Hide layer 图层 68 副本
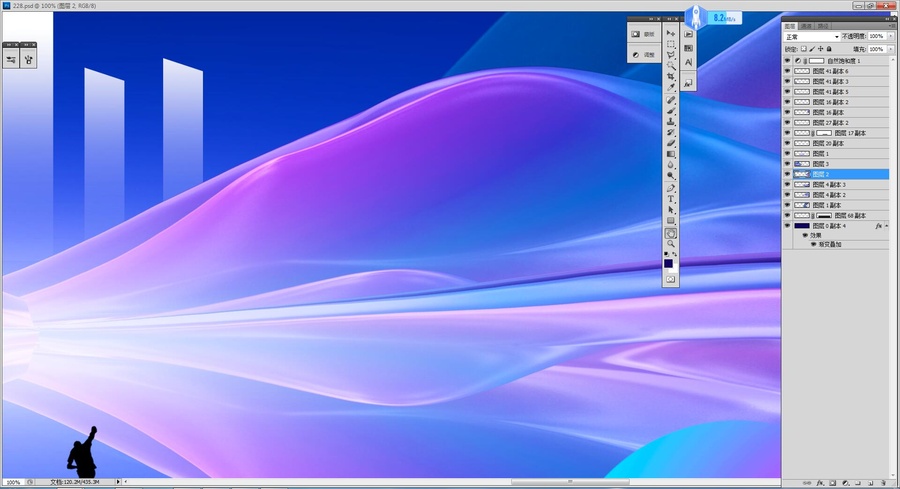The width and height of the screenshot is (900, 489). [788, 216]
